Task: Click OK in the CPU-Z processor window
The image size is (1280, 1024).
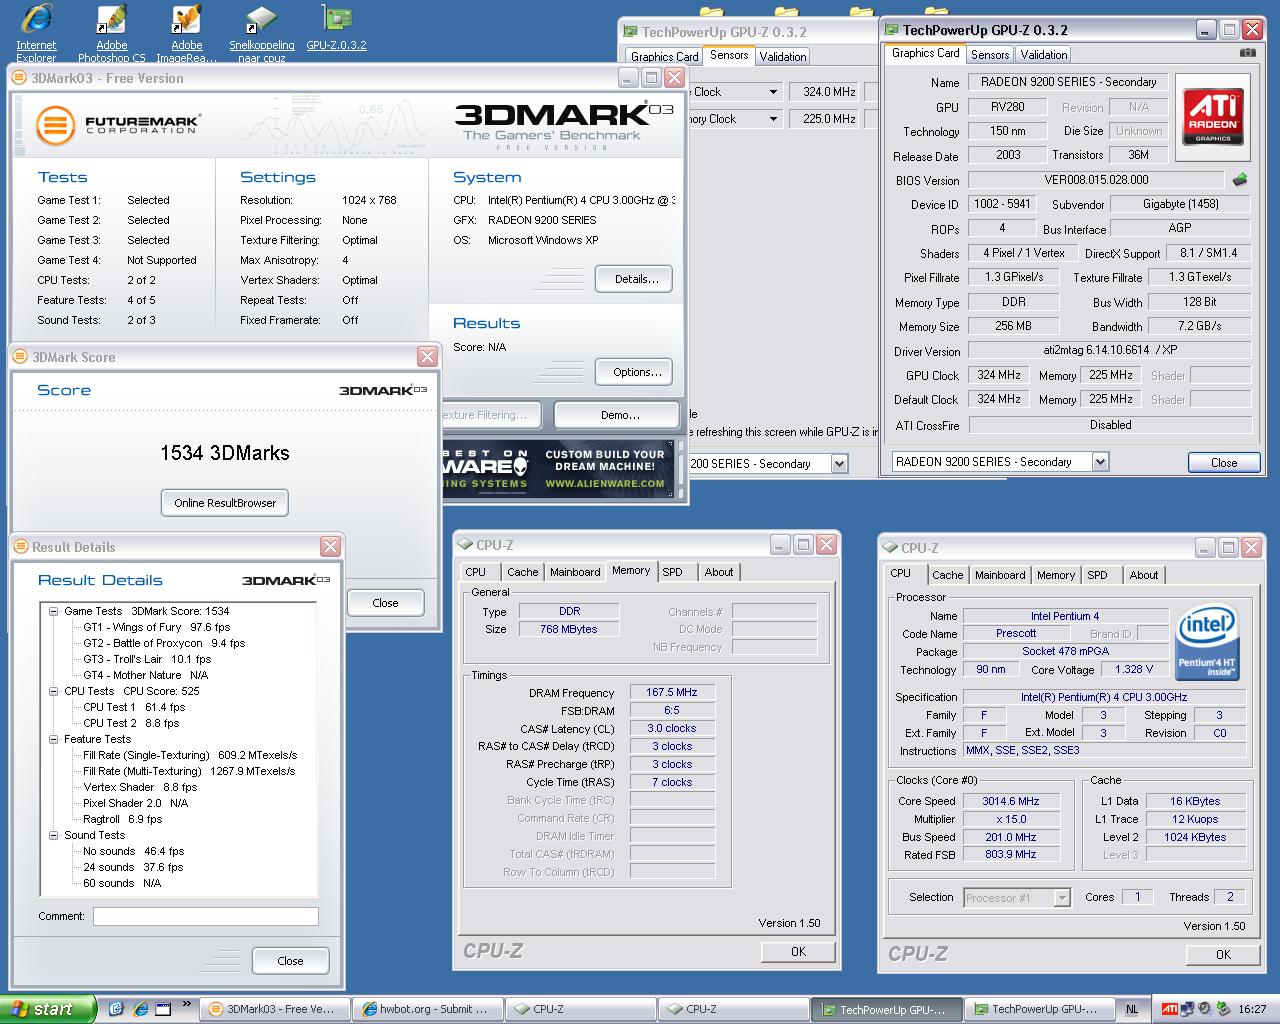Action: click(x=1223, y=955)
